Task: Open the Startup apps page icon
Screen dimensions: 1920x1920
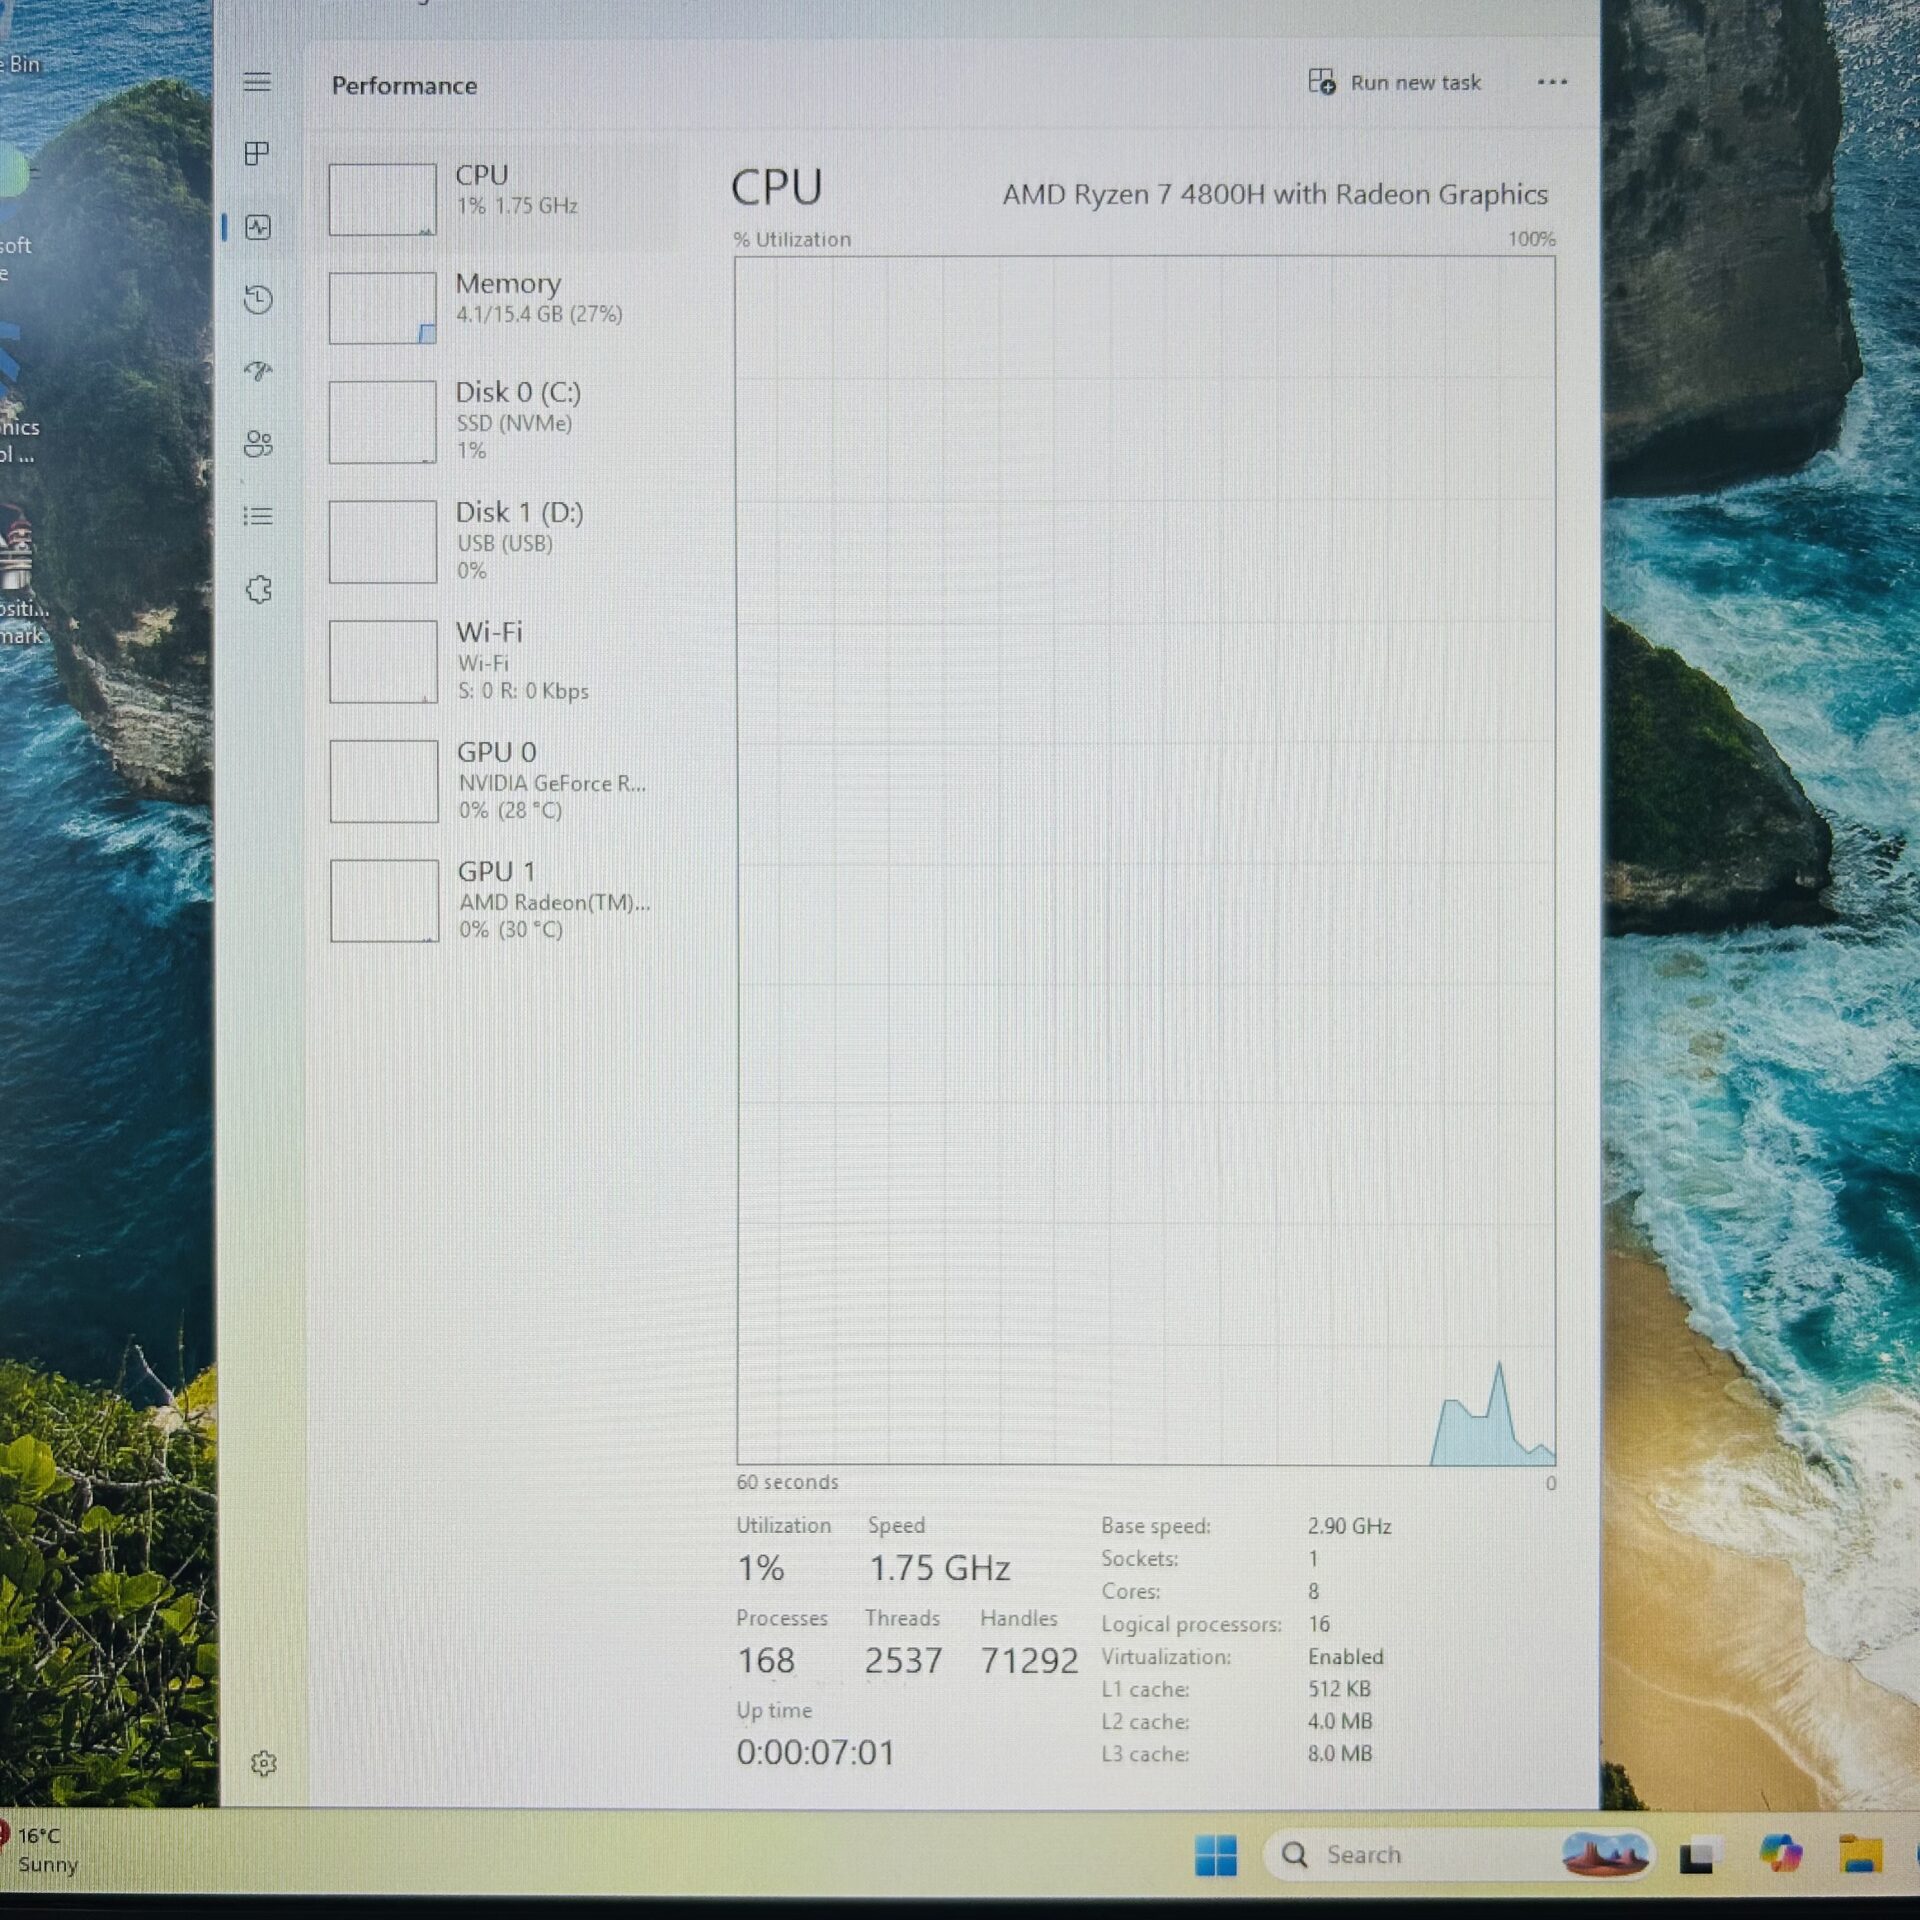Action: point(258,371)
